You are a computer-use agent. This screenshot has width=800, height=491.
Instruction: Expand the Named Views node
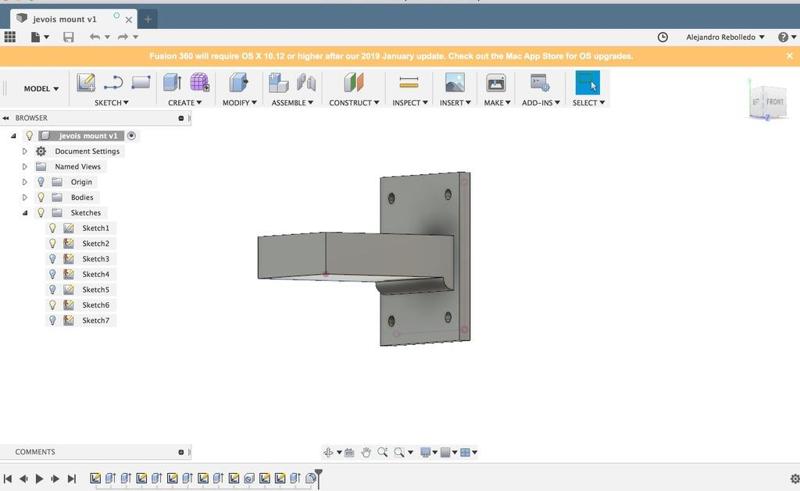(24, 166)
